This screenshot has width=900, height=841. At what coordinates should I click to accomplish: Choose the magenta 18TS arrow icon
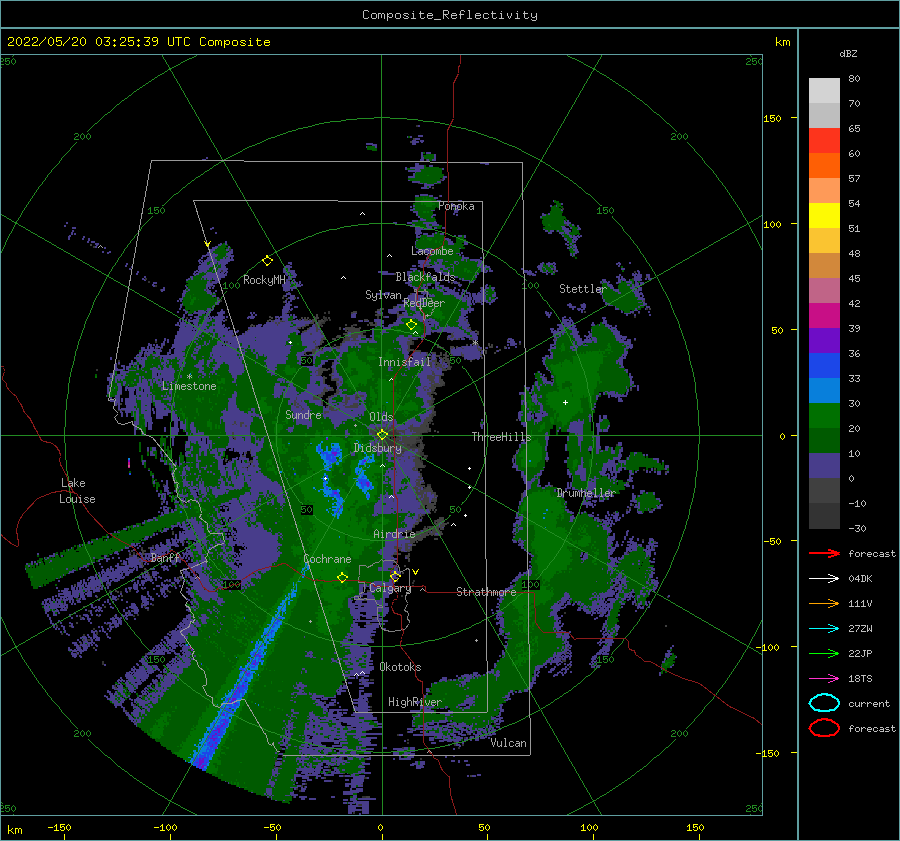point(824,679)
